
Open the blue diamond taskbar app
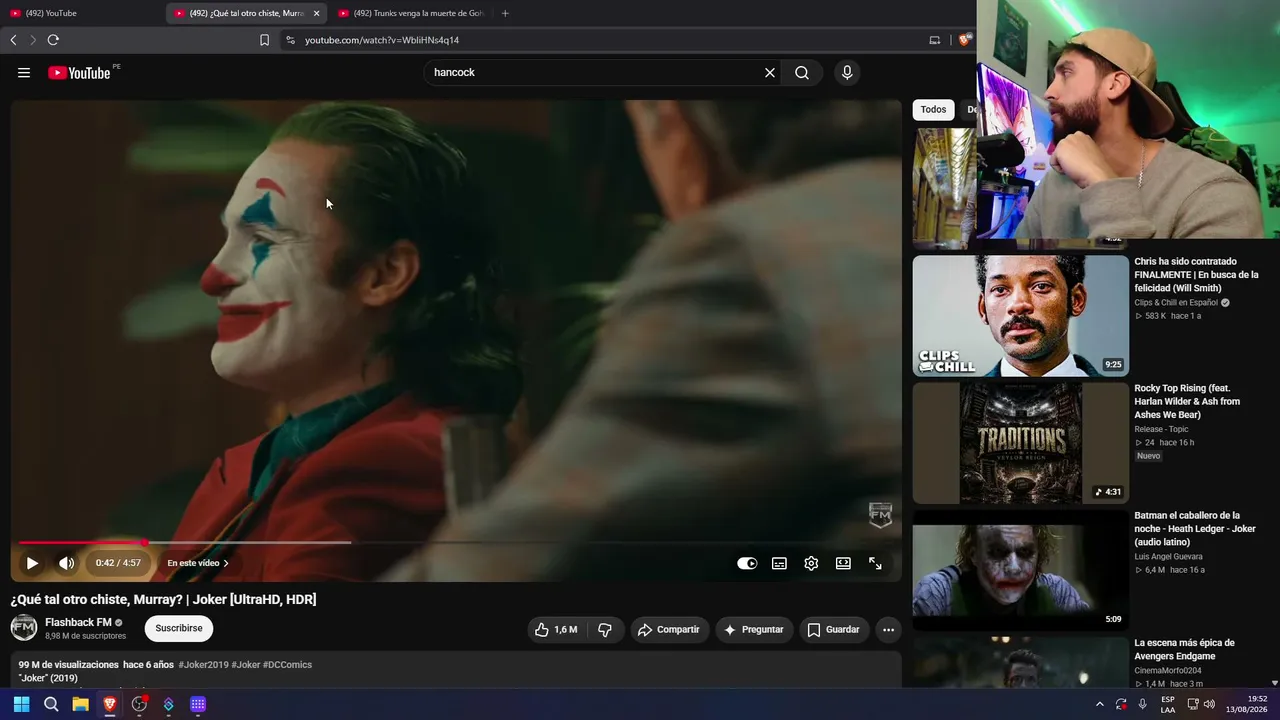[x=169, y=704]
